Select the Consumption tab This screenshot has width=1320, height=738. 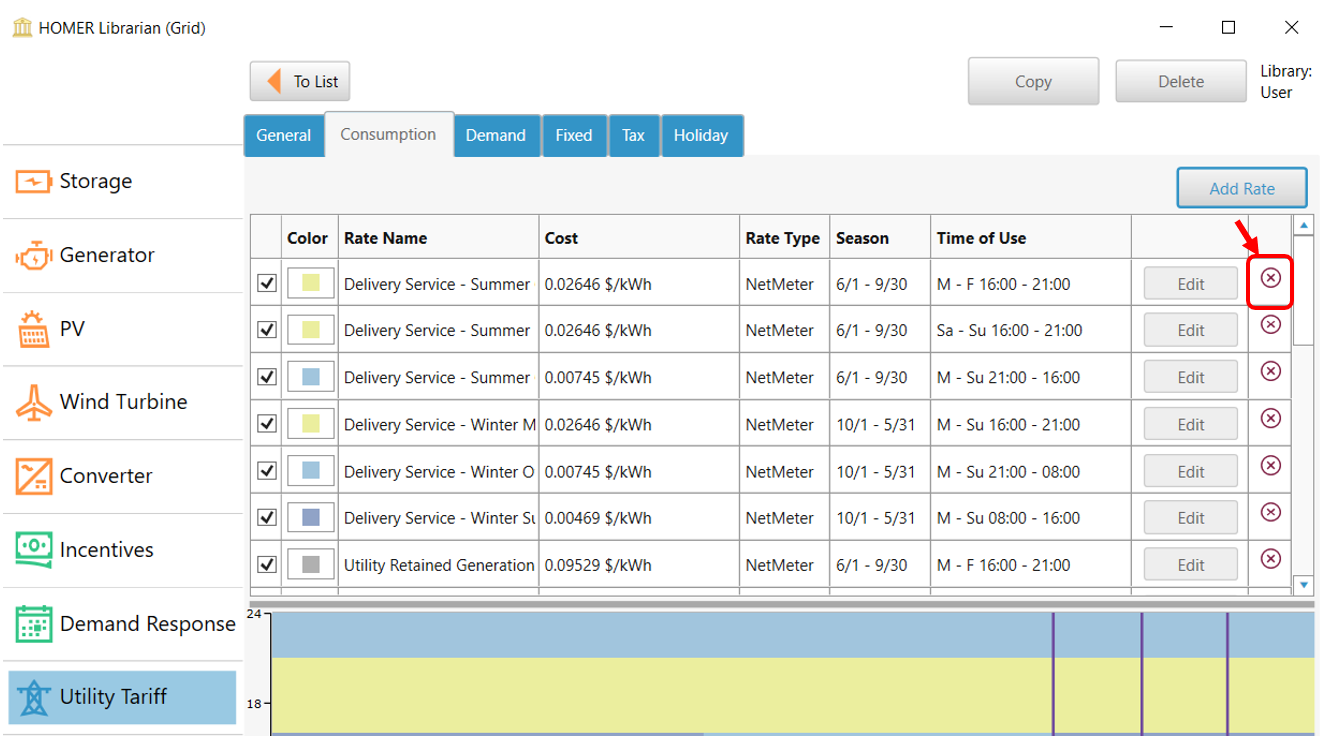(x=388, y=134)
